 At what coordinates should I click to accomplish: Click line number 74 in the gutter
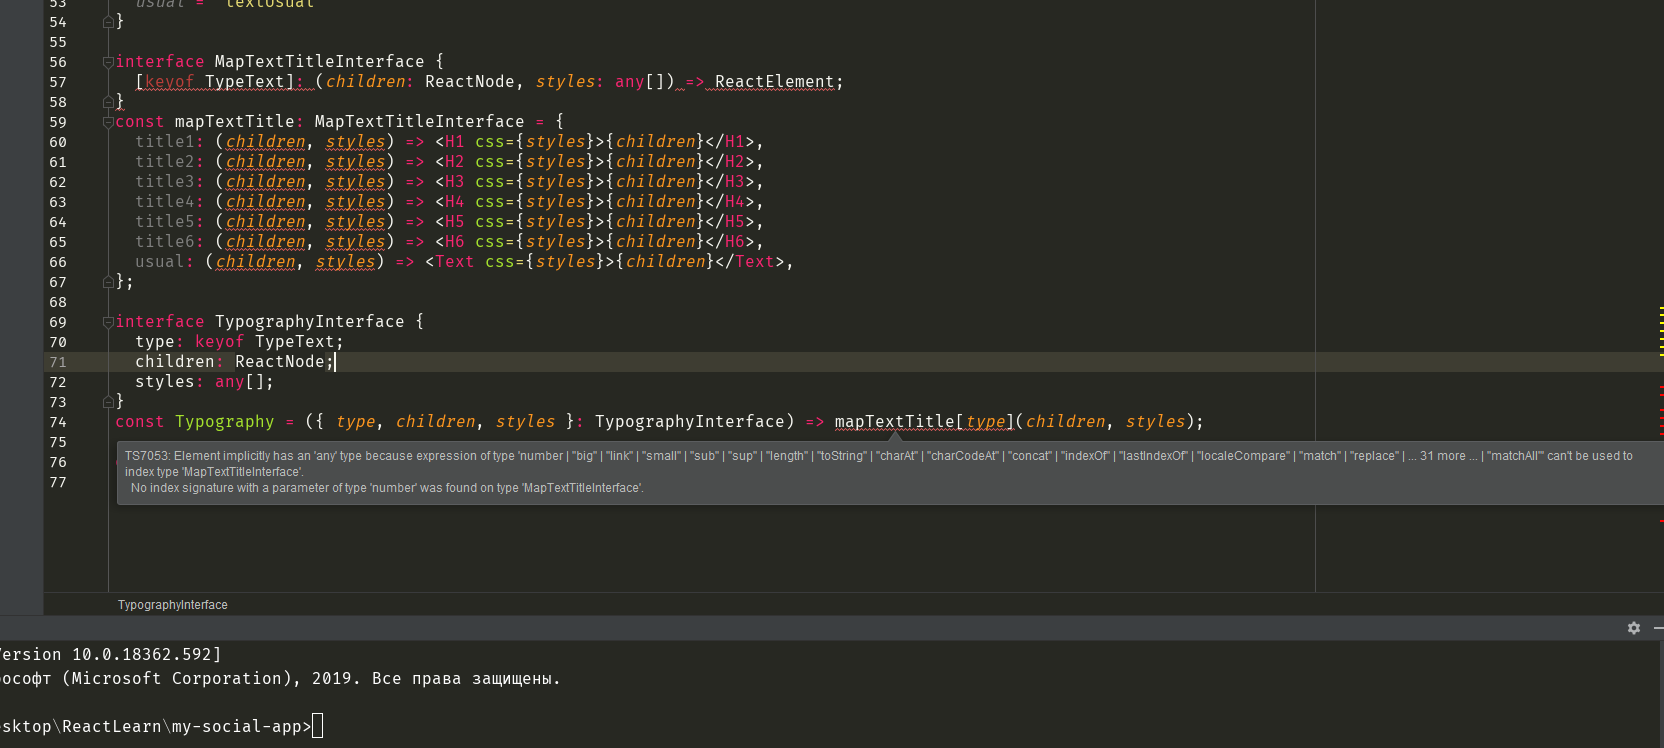click(x=58, y=422)
